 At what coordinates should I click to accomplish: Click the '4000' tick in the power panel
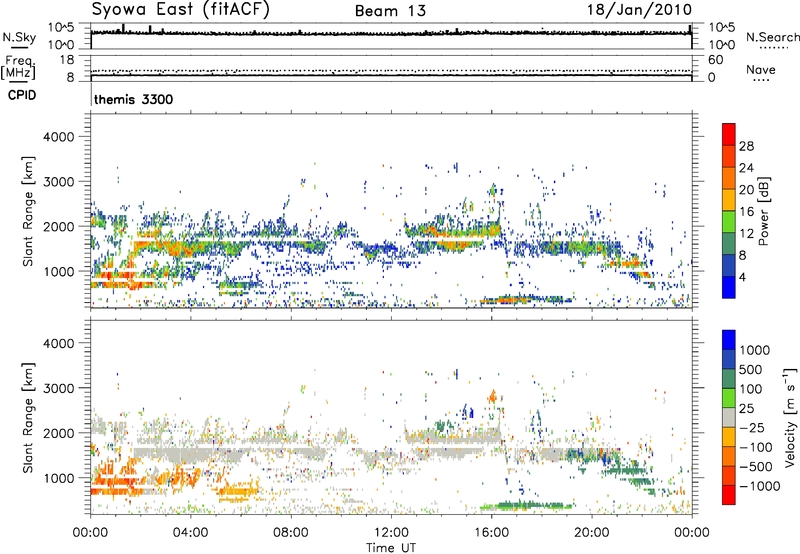[x=58, y=137]
